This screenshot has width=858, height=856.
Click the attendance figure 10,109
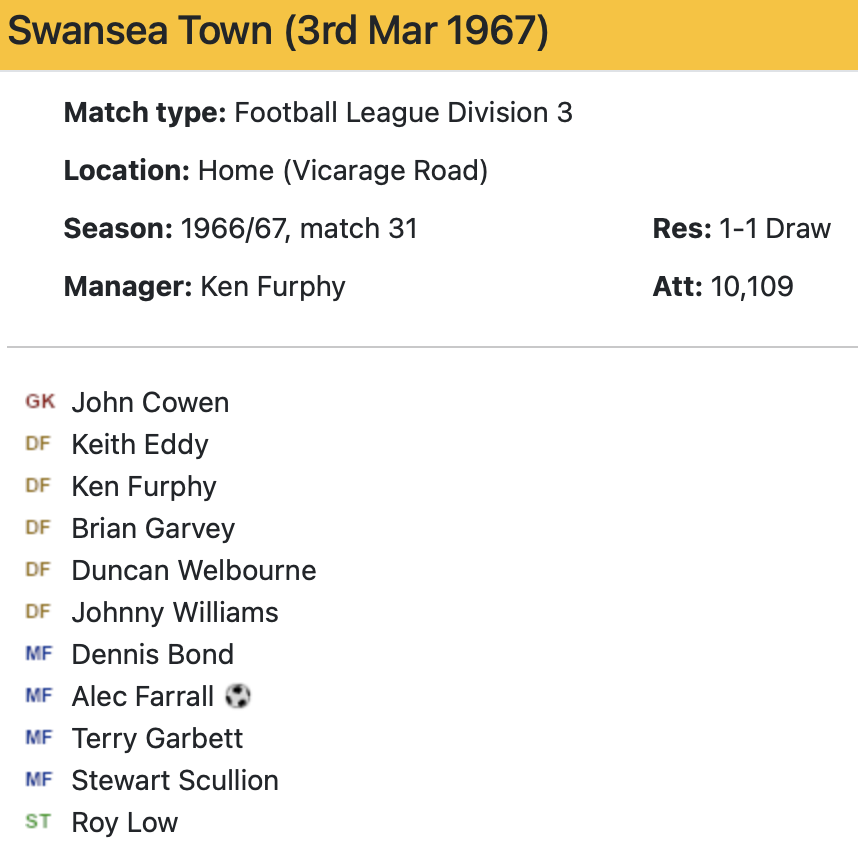coord(752,287)
